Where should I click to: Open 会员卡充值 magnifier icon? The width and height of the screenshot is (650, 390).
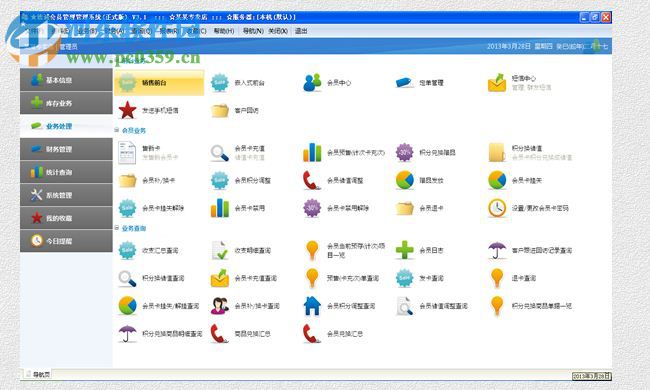coord(220,153)
